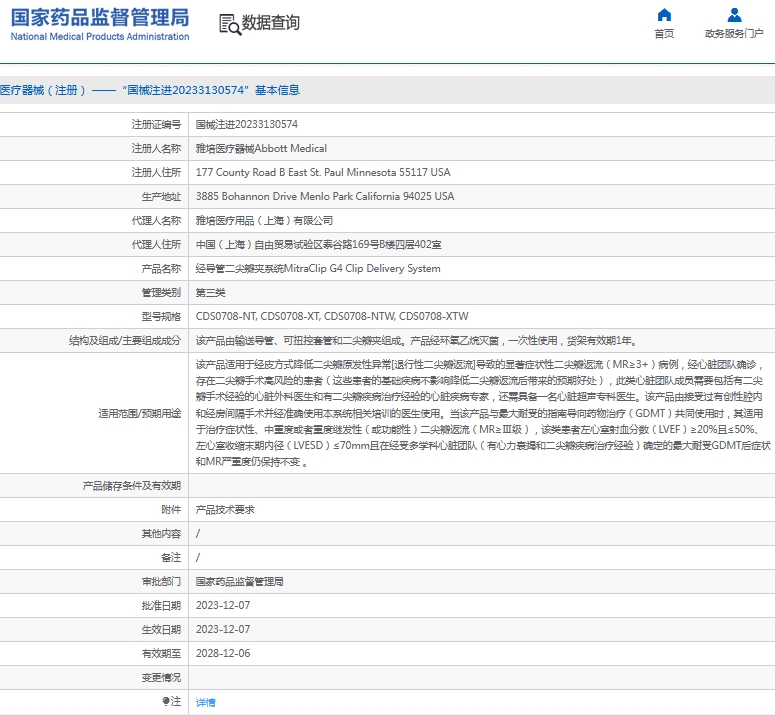This screenshot has width=775, height=716.
Task: Select 雅培医疗用品（上海）有限公司 agent name
Action: 264,220
